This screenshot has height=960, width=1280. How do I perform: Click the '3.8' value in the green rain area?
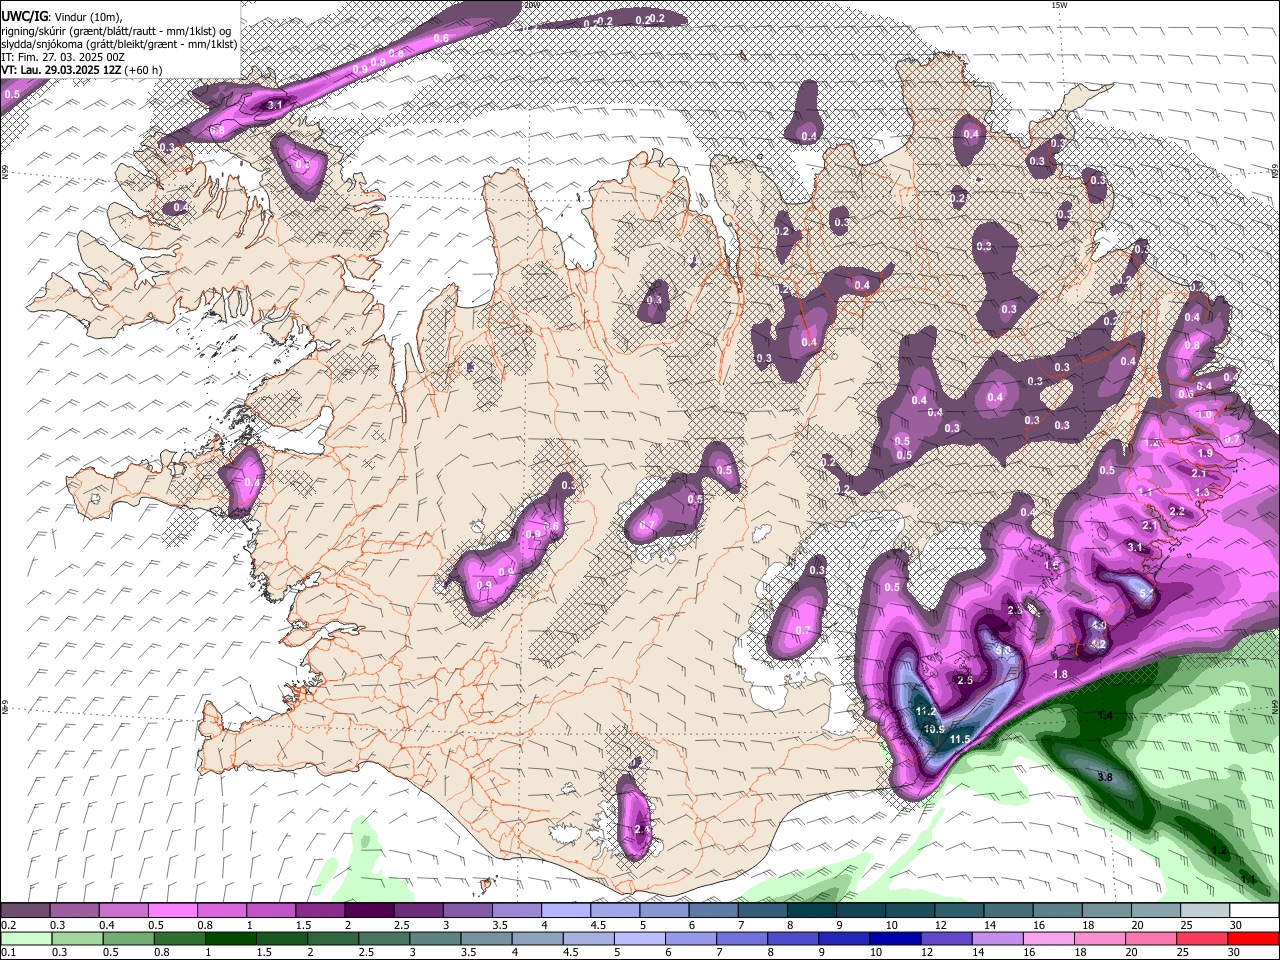tap(1105, 777)
